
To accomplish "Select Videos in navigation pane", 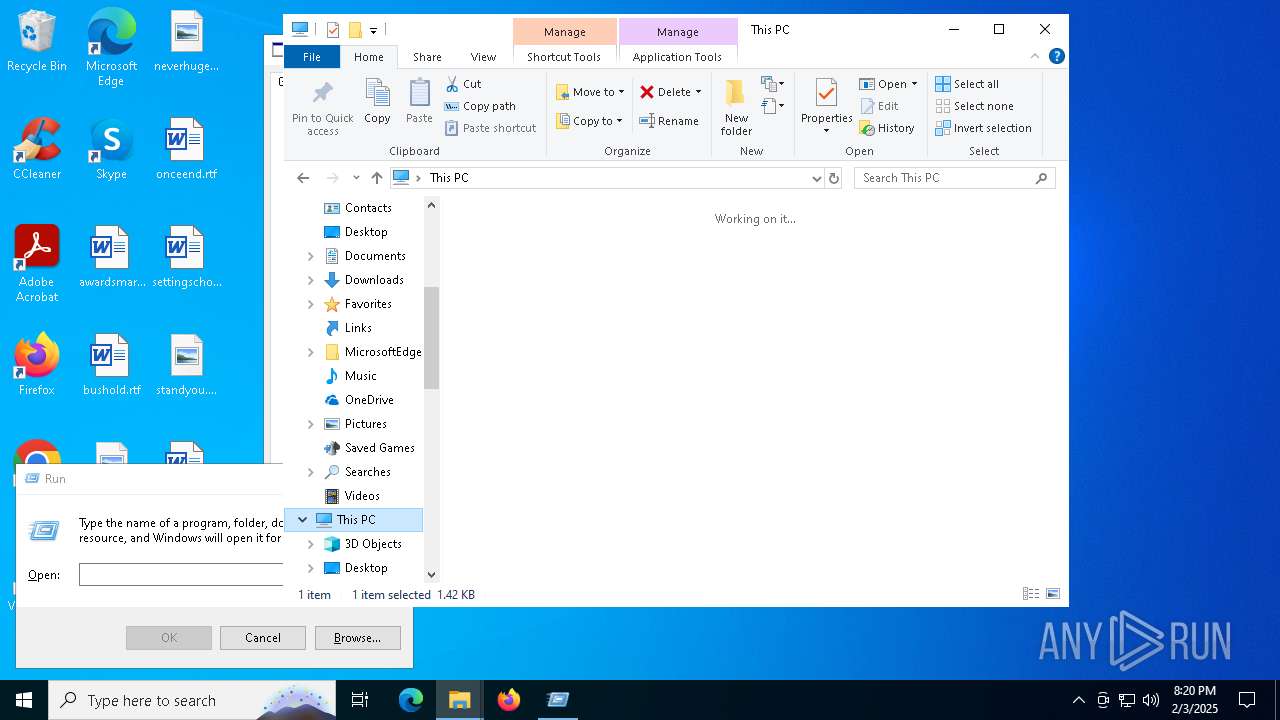I will (362, 496).
